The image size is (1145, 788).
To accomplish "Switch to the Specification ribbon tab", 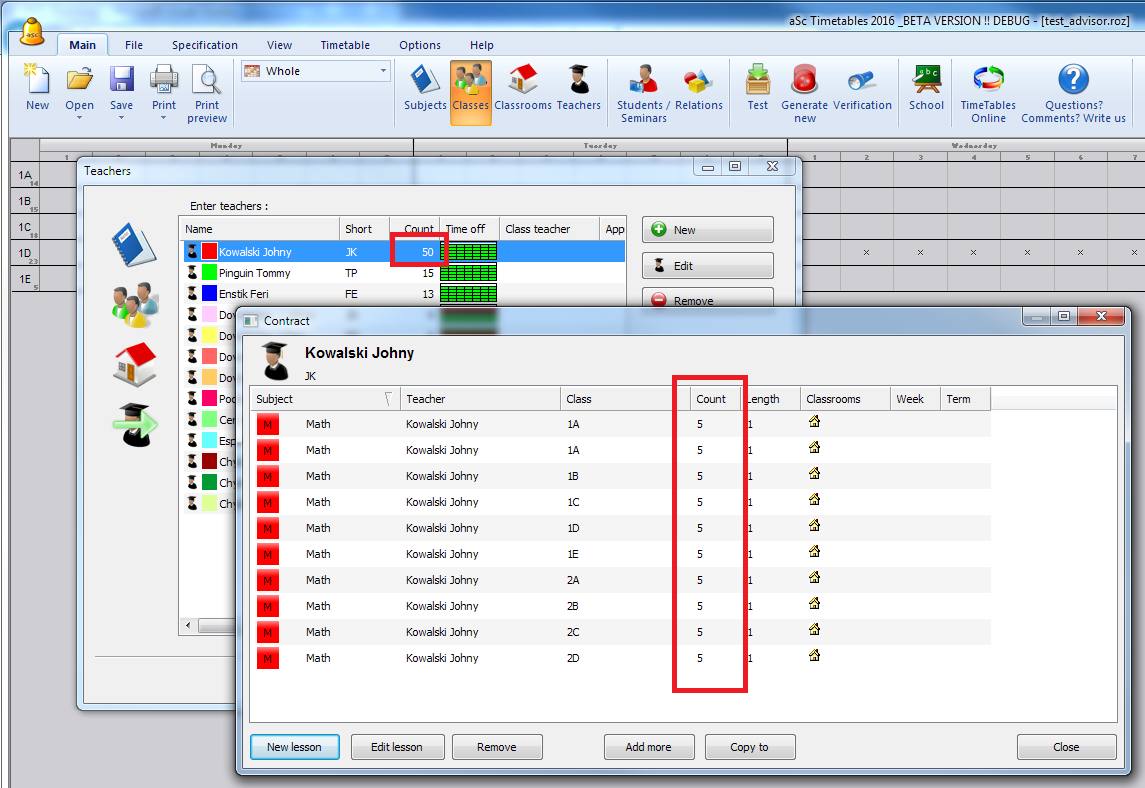I will click(x=204, y=45).
